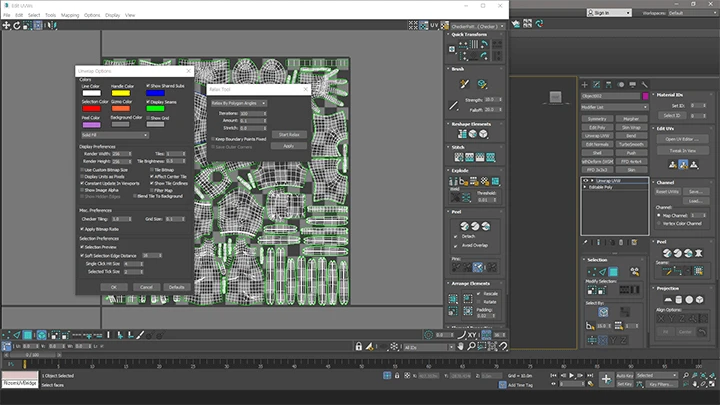Image resolution: width=720 pixels, height=405 pixels.
Task: Toggle the Affect Center Tile checkbox
Action: (x=152, y=176)
